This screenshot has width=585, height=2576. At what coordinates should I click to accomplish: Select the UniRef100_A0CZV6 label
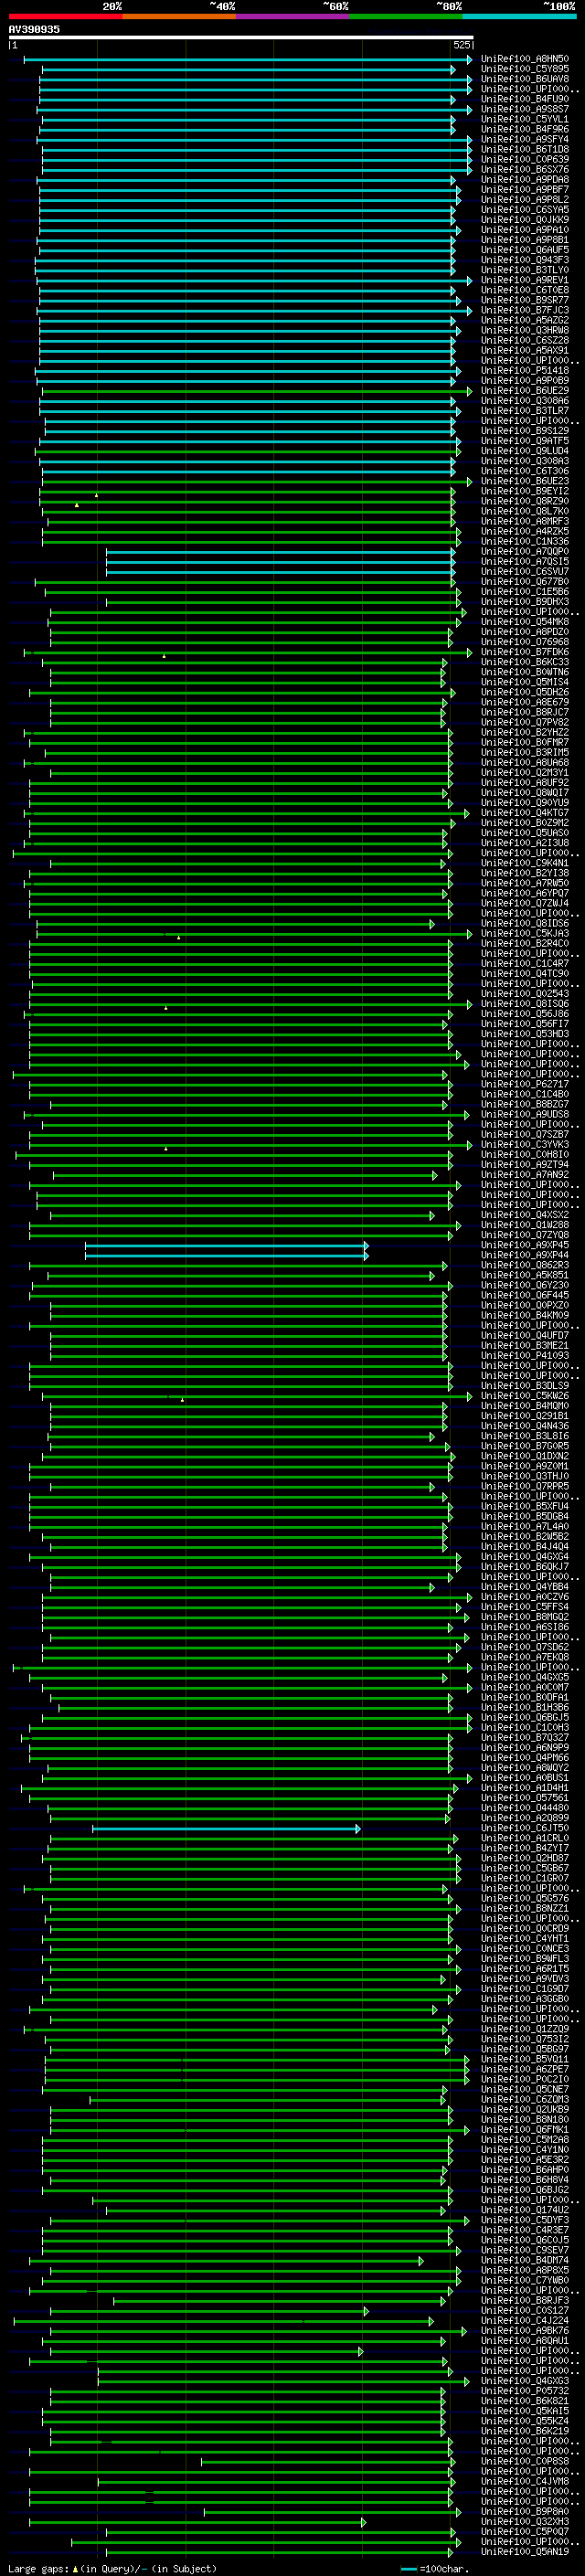pos(525,1597)
